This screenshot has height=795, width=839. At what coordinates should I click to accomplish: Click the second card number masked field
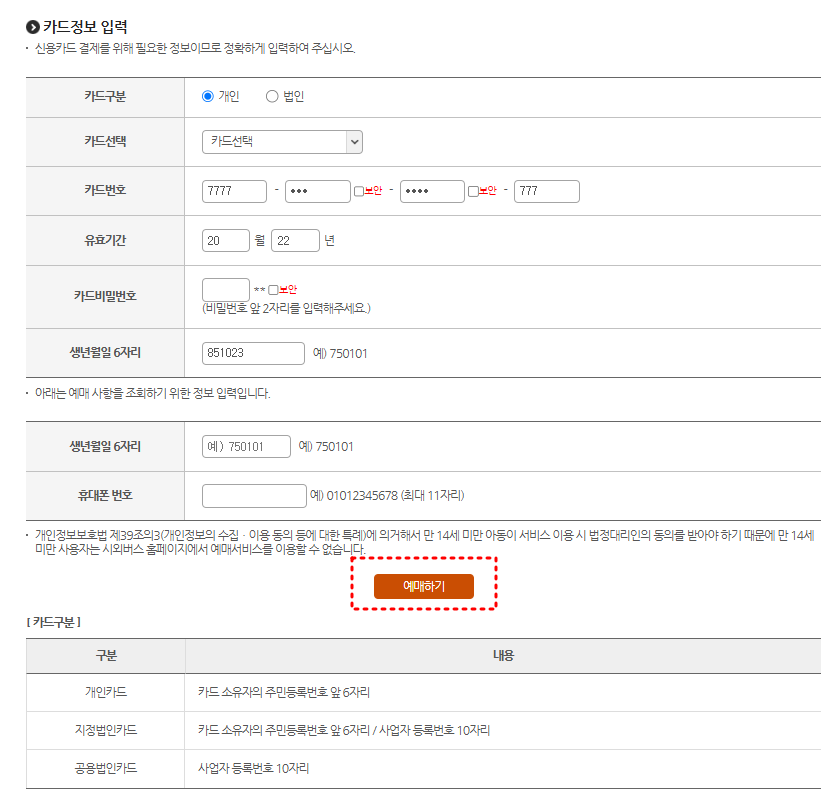[318, 191]
